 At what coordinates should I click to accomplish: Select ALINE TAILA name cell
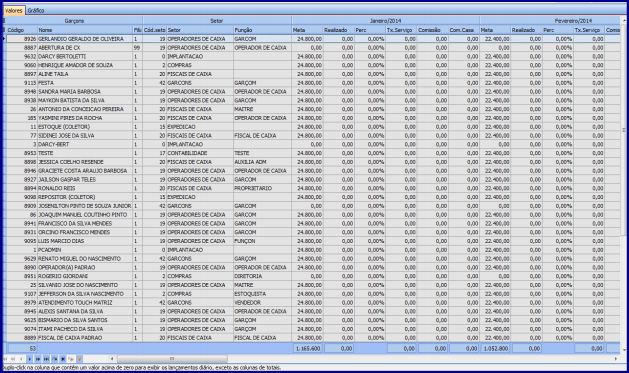tap(85, 74)
